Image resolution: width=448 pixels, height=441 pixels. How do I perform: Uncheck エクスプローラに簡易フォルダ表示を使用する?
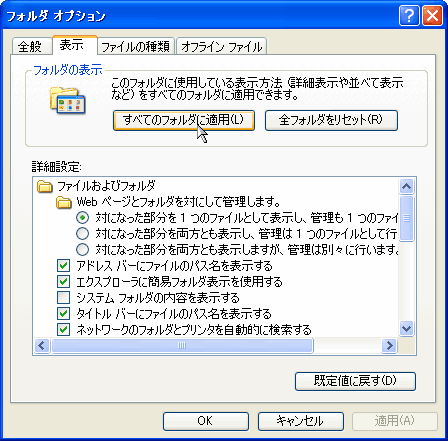click(x=63, y=282)
